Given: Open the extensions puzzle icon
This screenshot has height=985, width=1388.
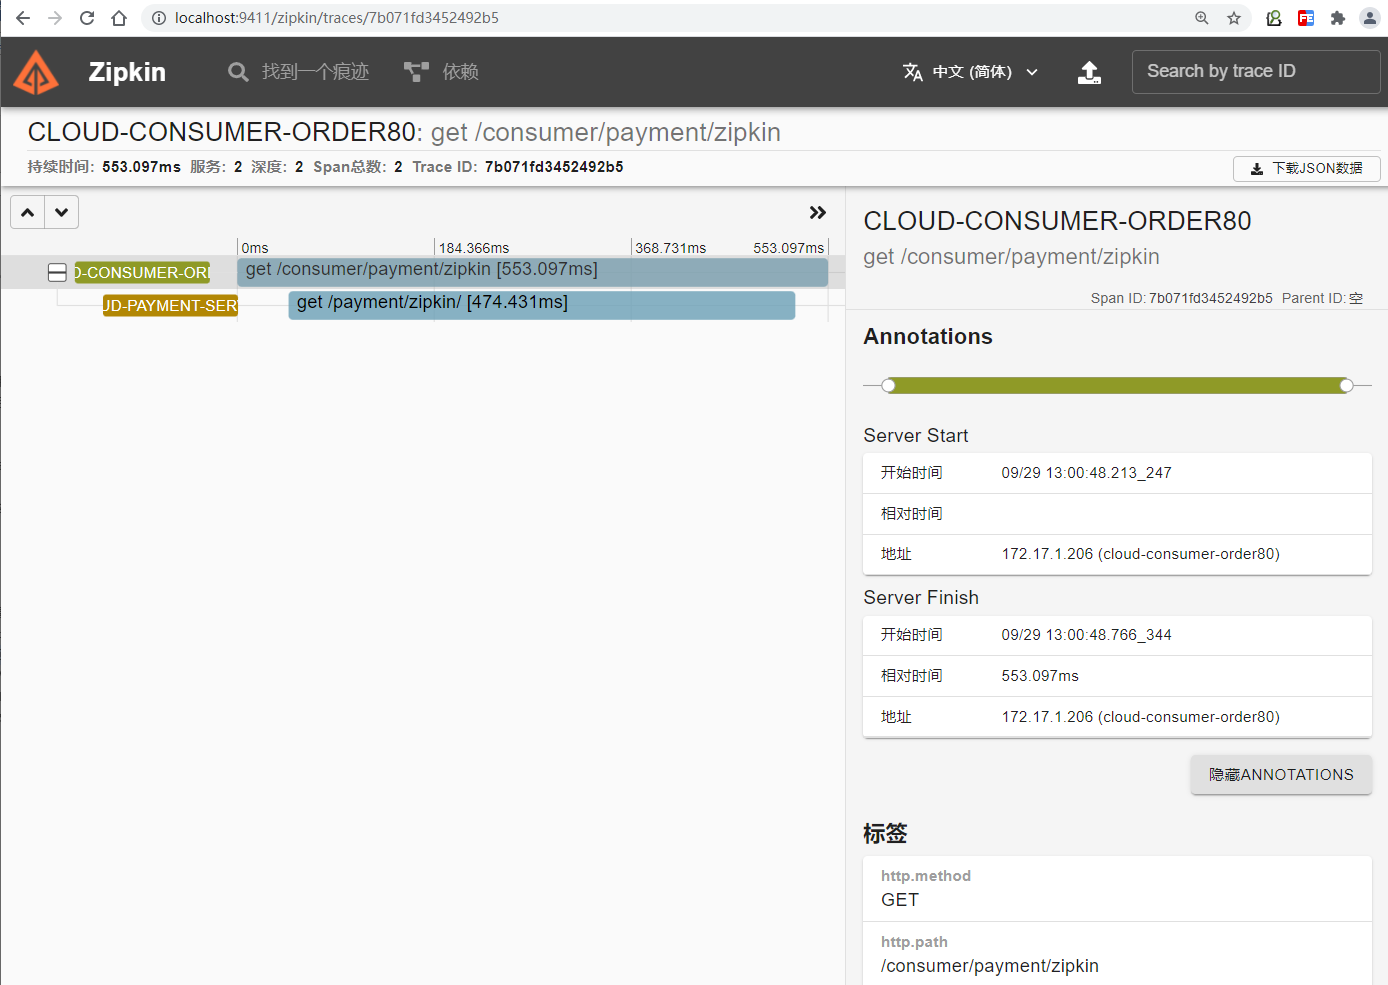Looking at the screenshot, I should 1338,18.
